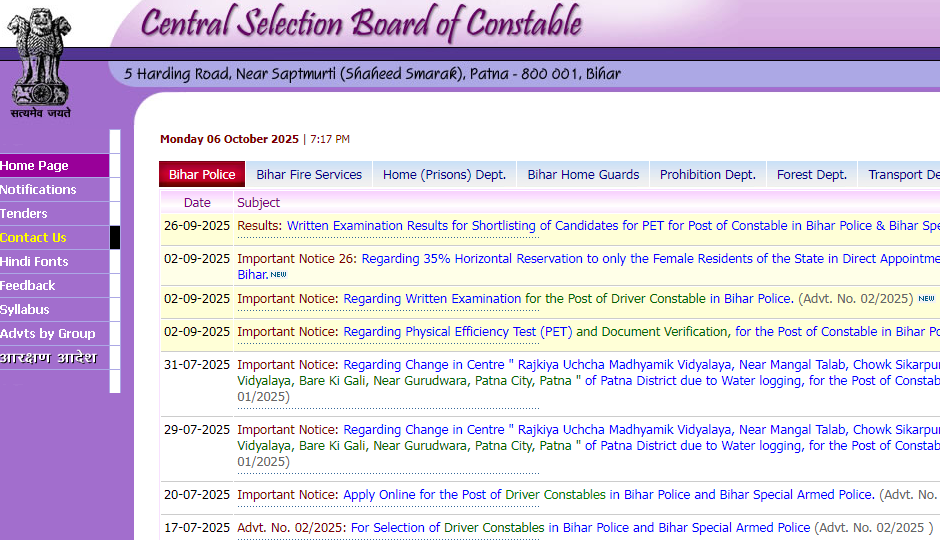This screenshot has height=540, width=940.
Task: Select the Bihar Police tab
Action: tap(202, 175)
